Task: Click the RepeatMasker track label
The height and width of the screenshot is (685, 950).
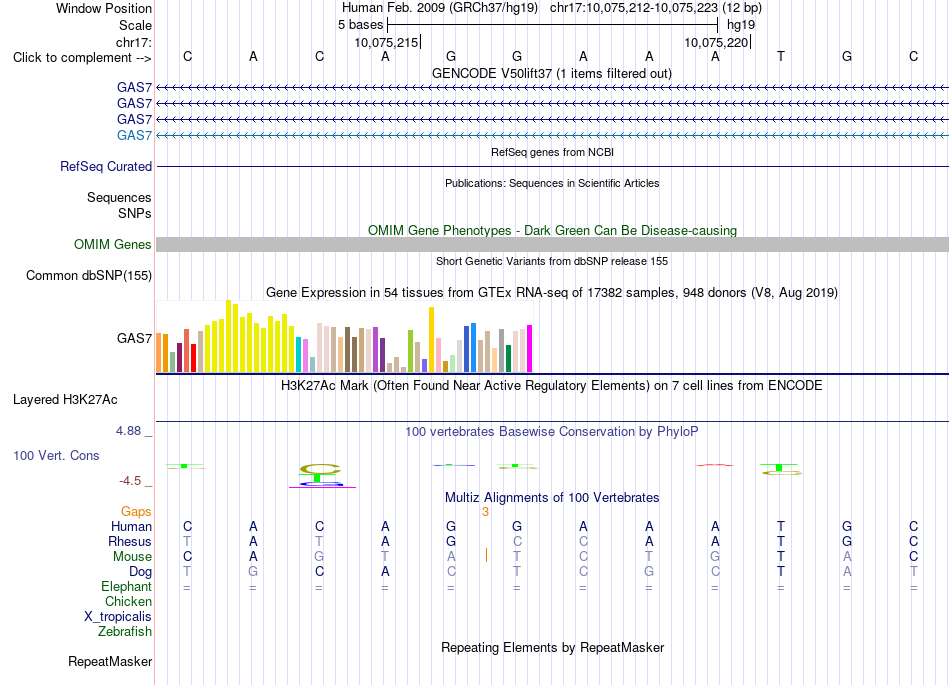Action: point(110,661)
